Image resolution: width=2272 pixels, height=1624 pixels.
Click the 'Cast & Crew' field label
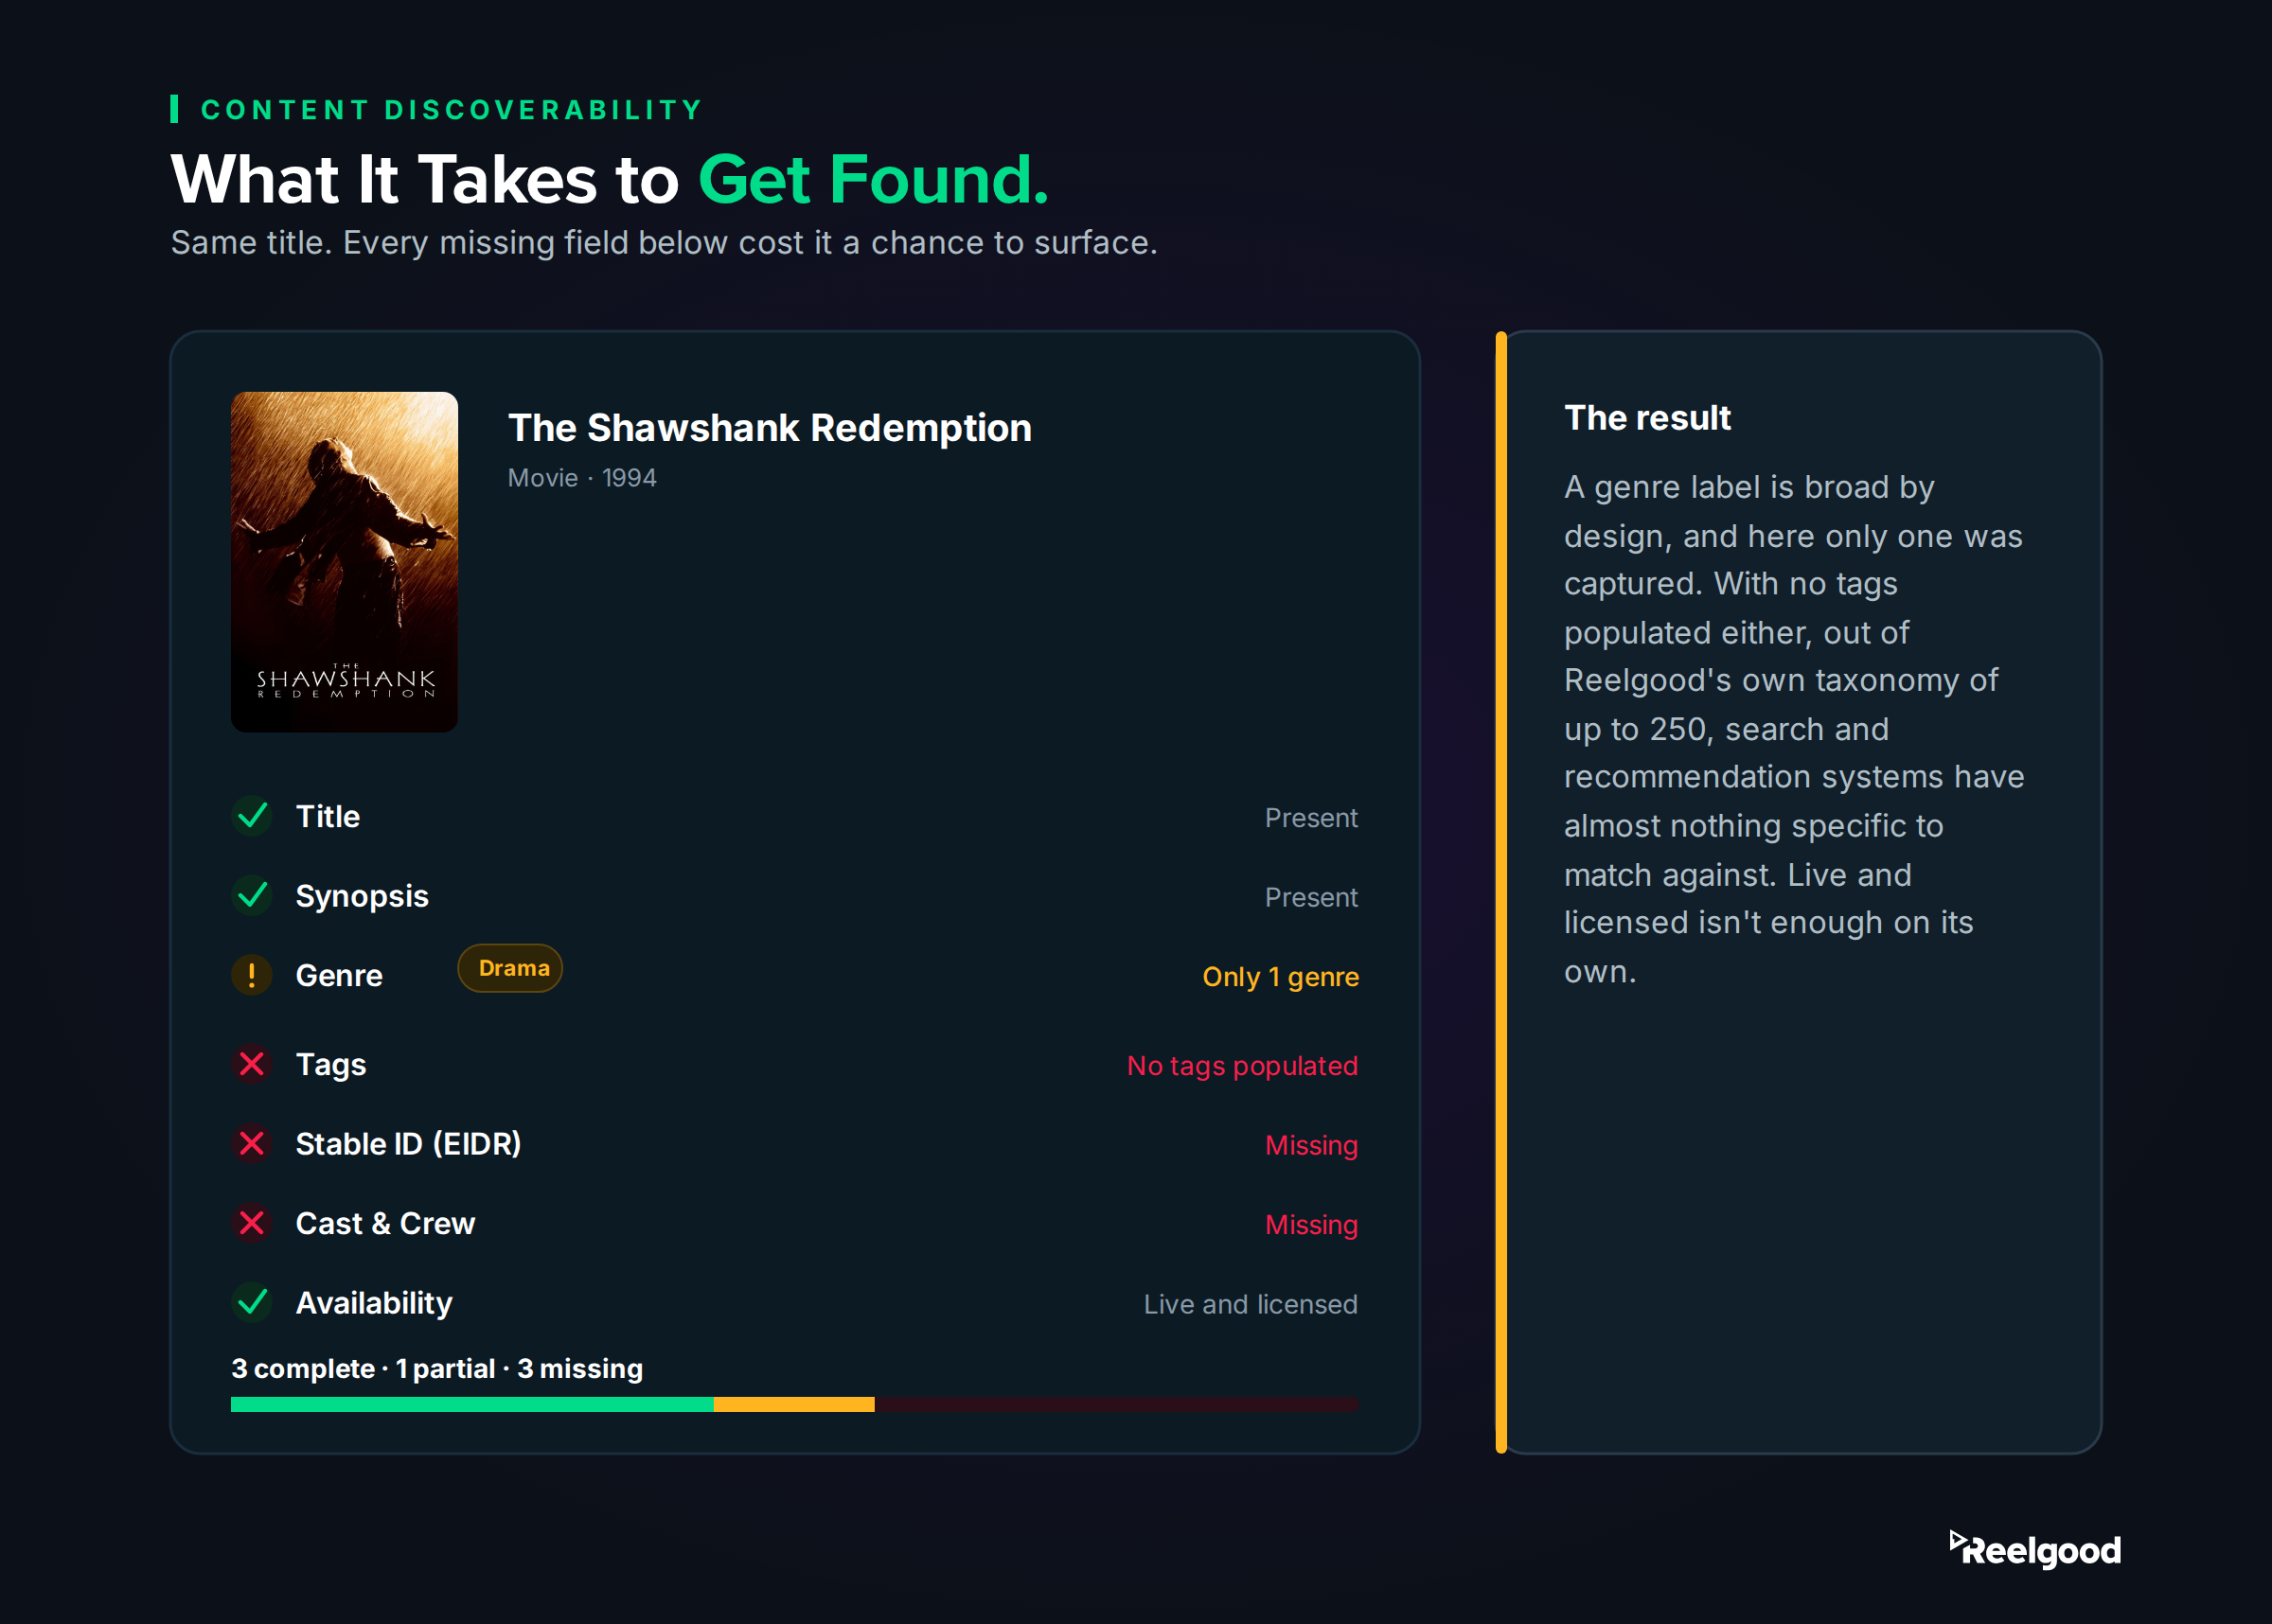pos(385,1223)
